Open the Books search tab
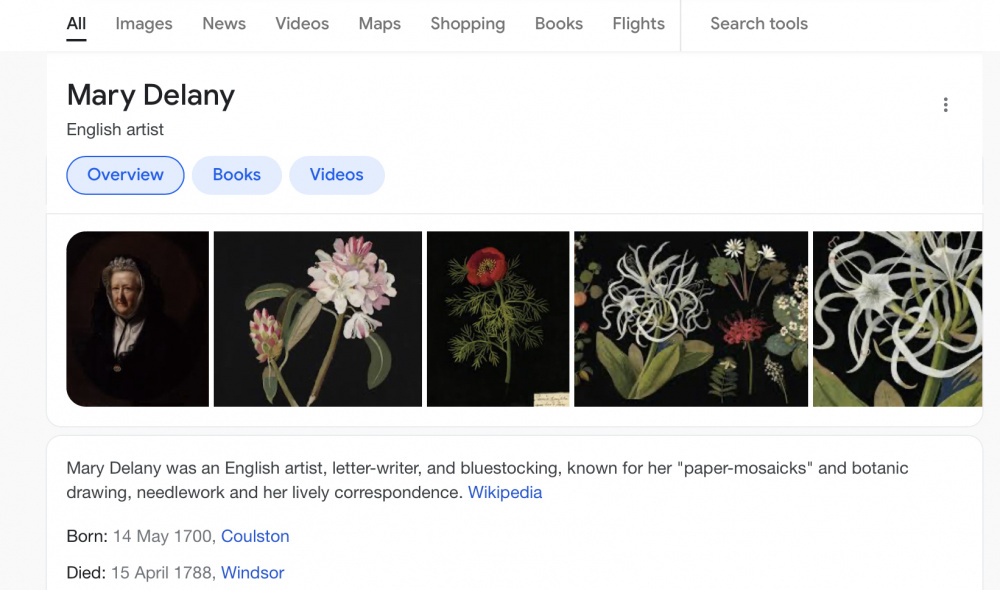This screenshot has width=1000, height=590. click(x=559, y=24)
